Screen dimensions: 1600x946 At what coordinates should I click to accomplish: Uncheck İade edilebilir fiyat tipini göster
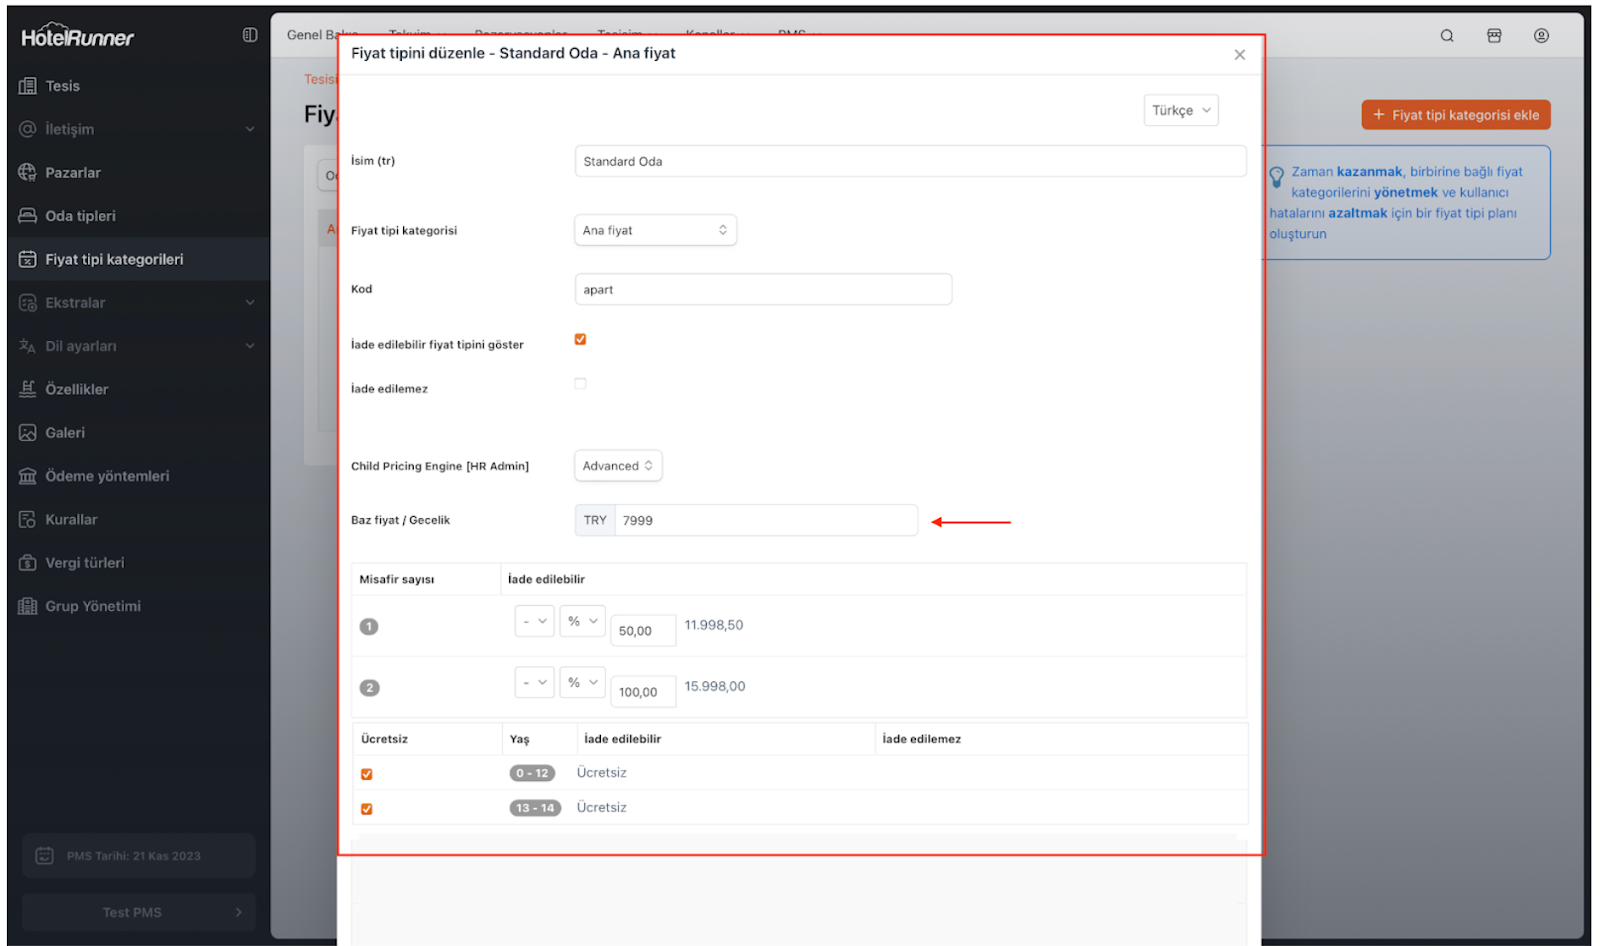click(580, 340)
